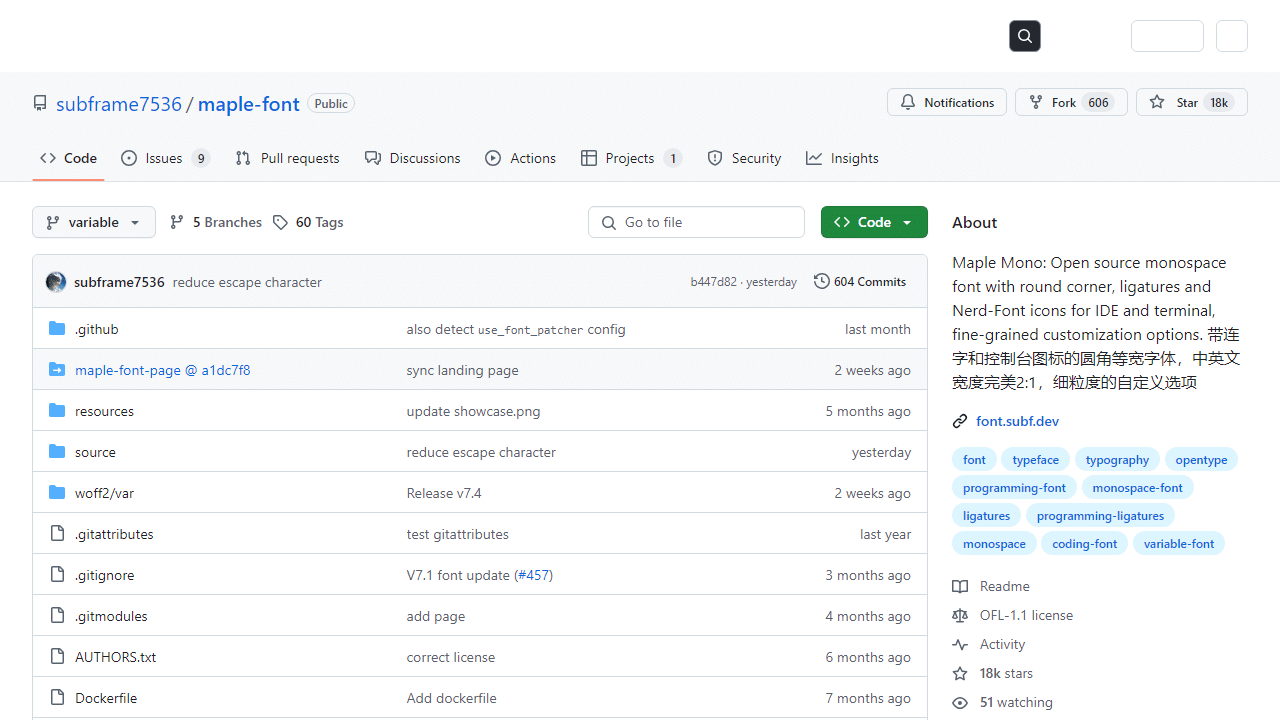The width and height of the screenshot is (1280, 720).
Task: View 604 Commits history
Action: 860,282
